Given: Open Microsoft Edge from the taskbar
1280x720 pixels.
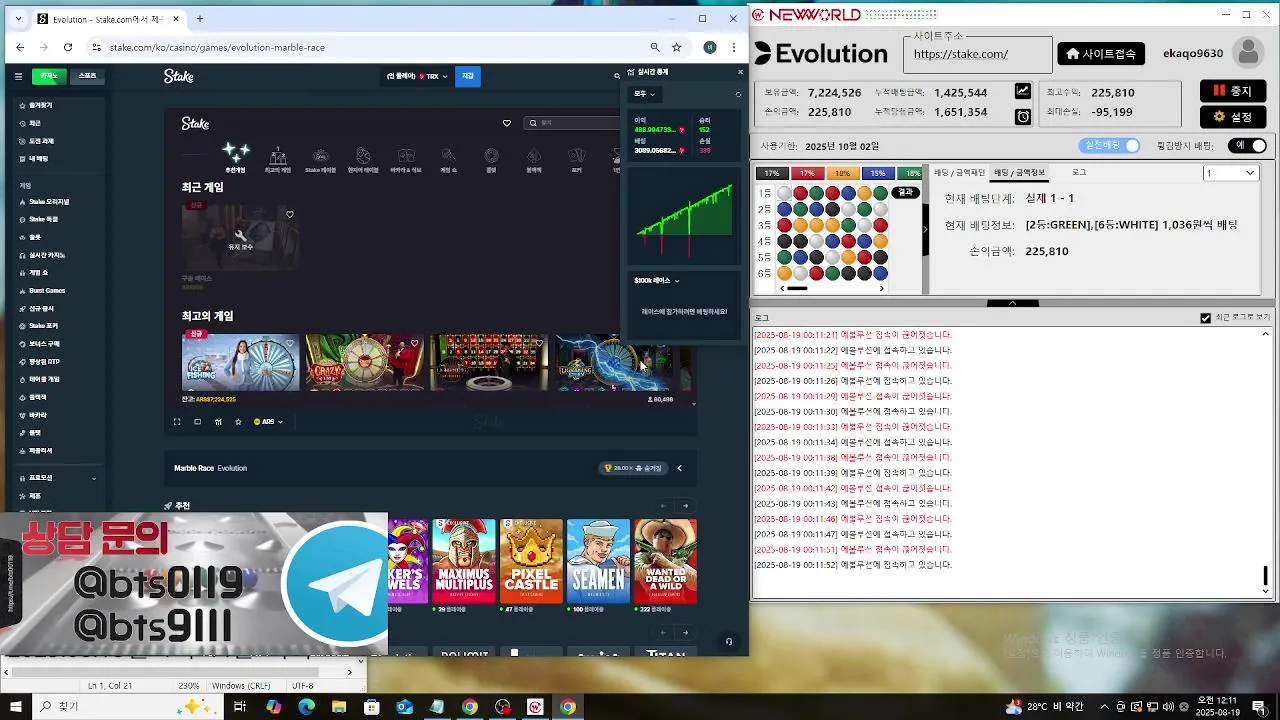Looking at the screenshot, I should pos(307,707).
